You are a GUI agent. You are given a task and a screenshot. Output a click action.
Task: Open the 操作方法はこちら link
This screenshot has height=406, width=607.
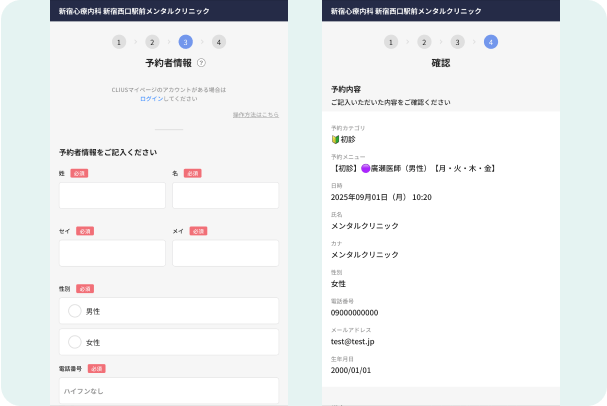(x=255, y=115)
